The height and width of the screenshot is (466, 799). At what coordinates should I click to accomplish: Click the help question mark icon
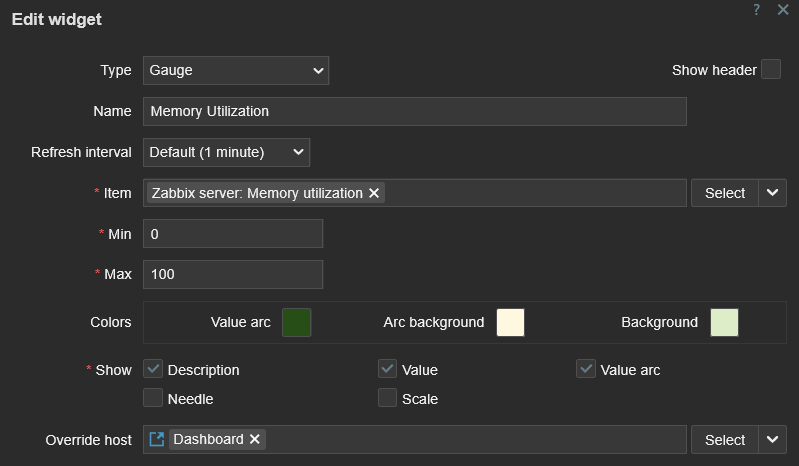(x=757, y=9)
